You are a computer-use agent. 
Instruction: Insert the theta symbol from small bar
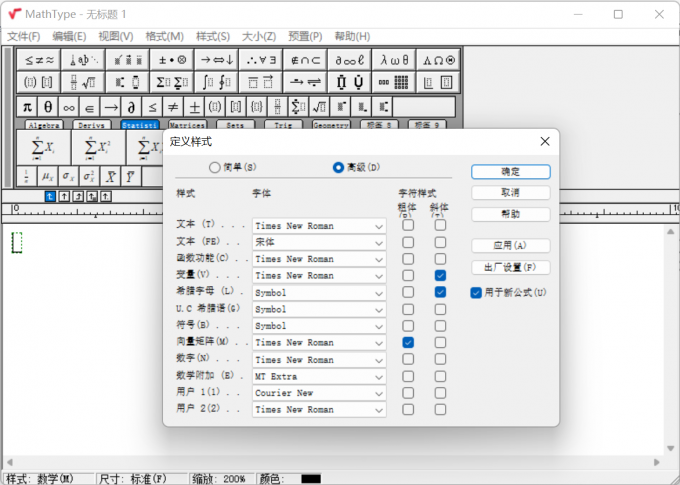(48, 107)
